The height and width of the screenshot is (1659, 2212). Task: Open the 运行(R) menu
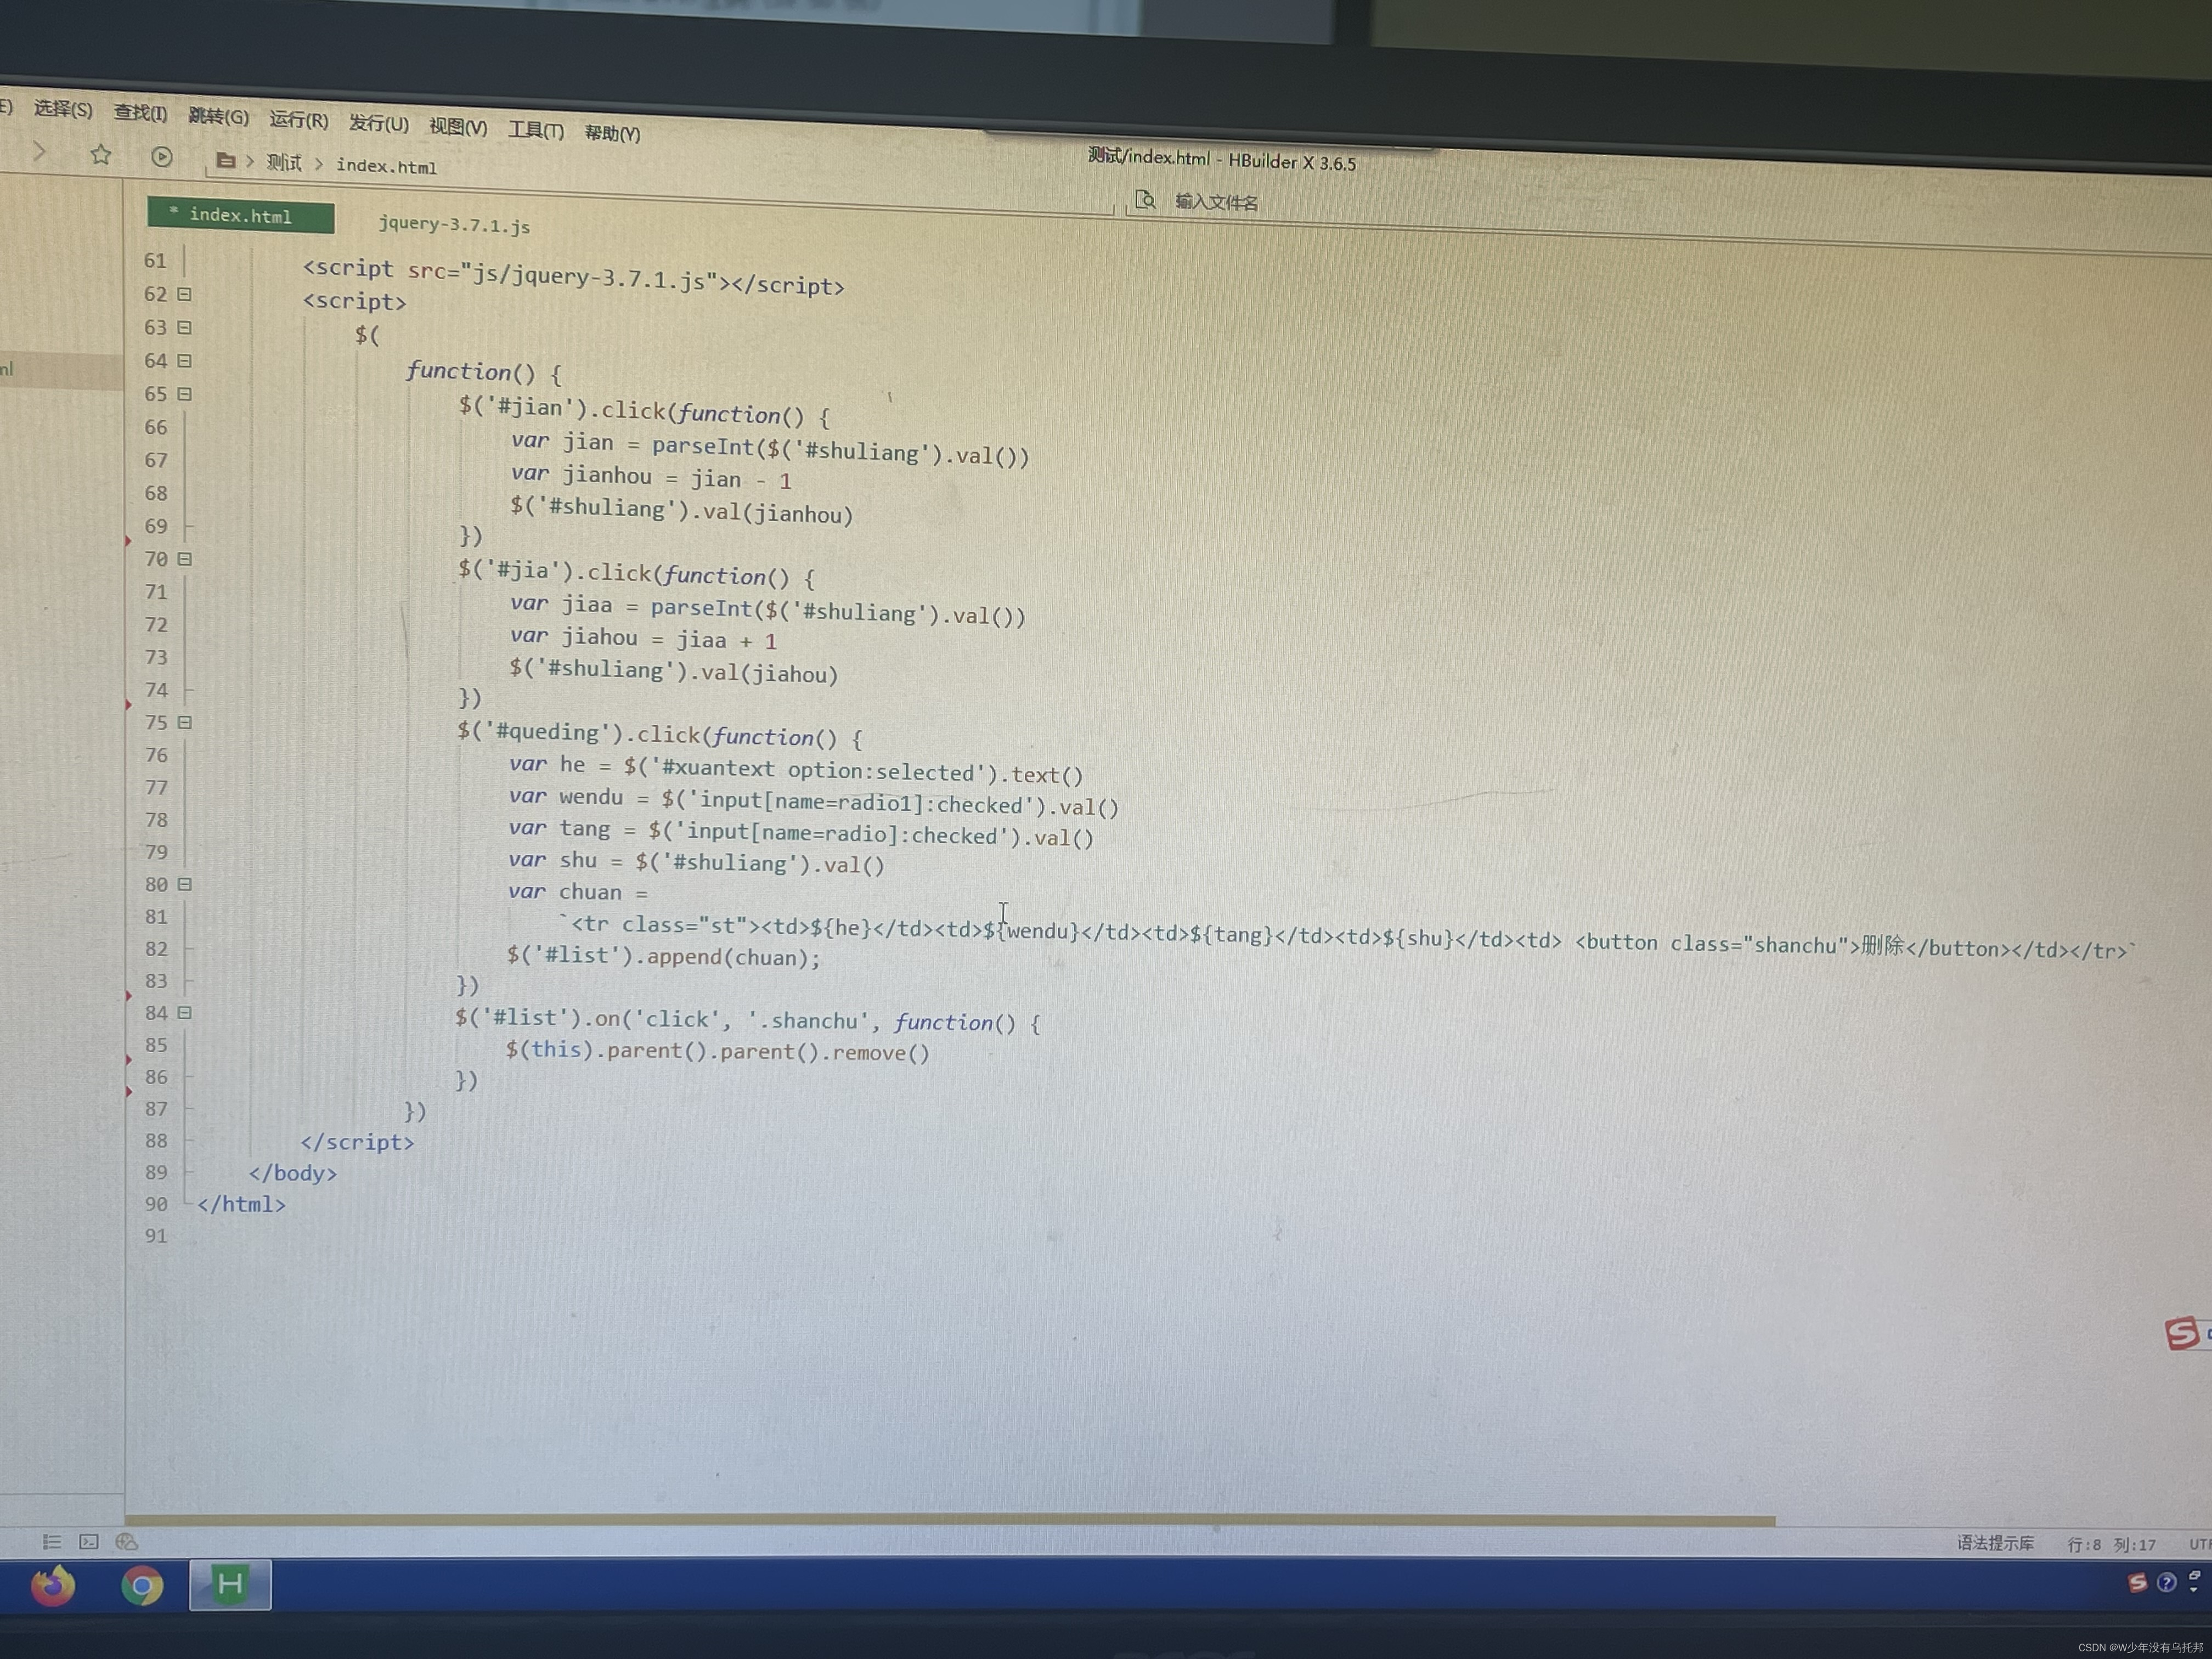pos(298,120)
